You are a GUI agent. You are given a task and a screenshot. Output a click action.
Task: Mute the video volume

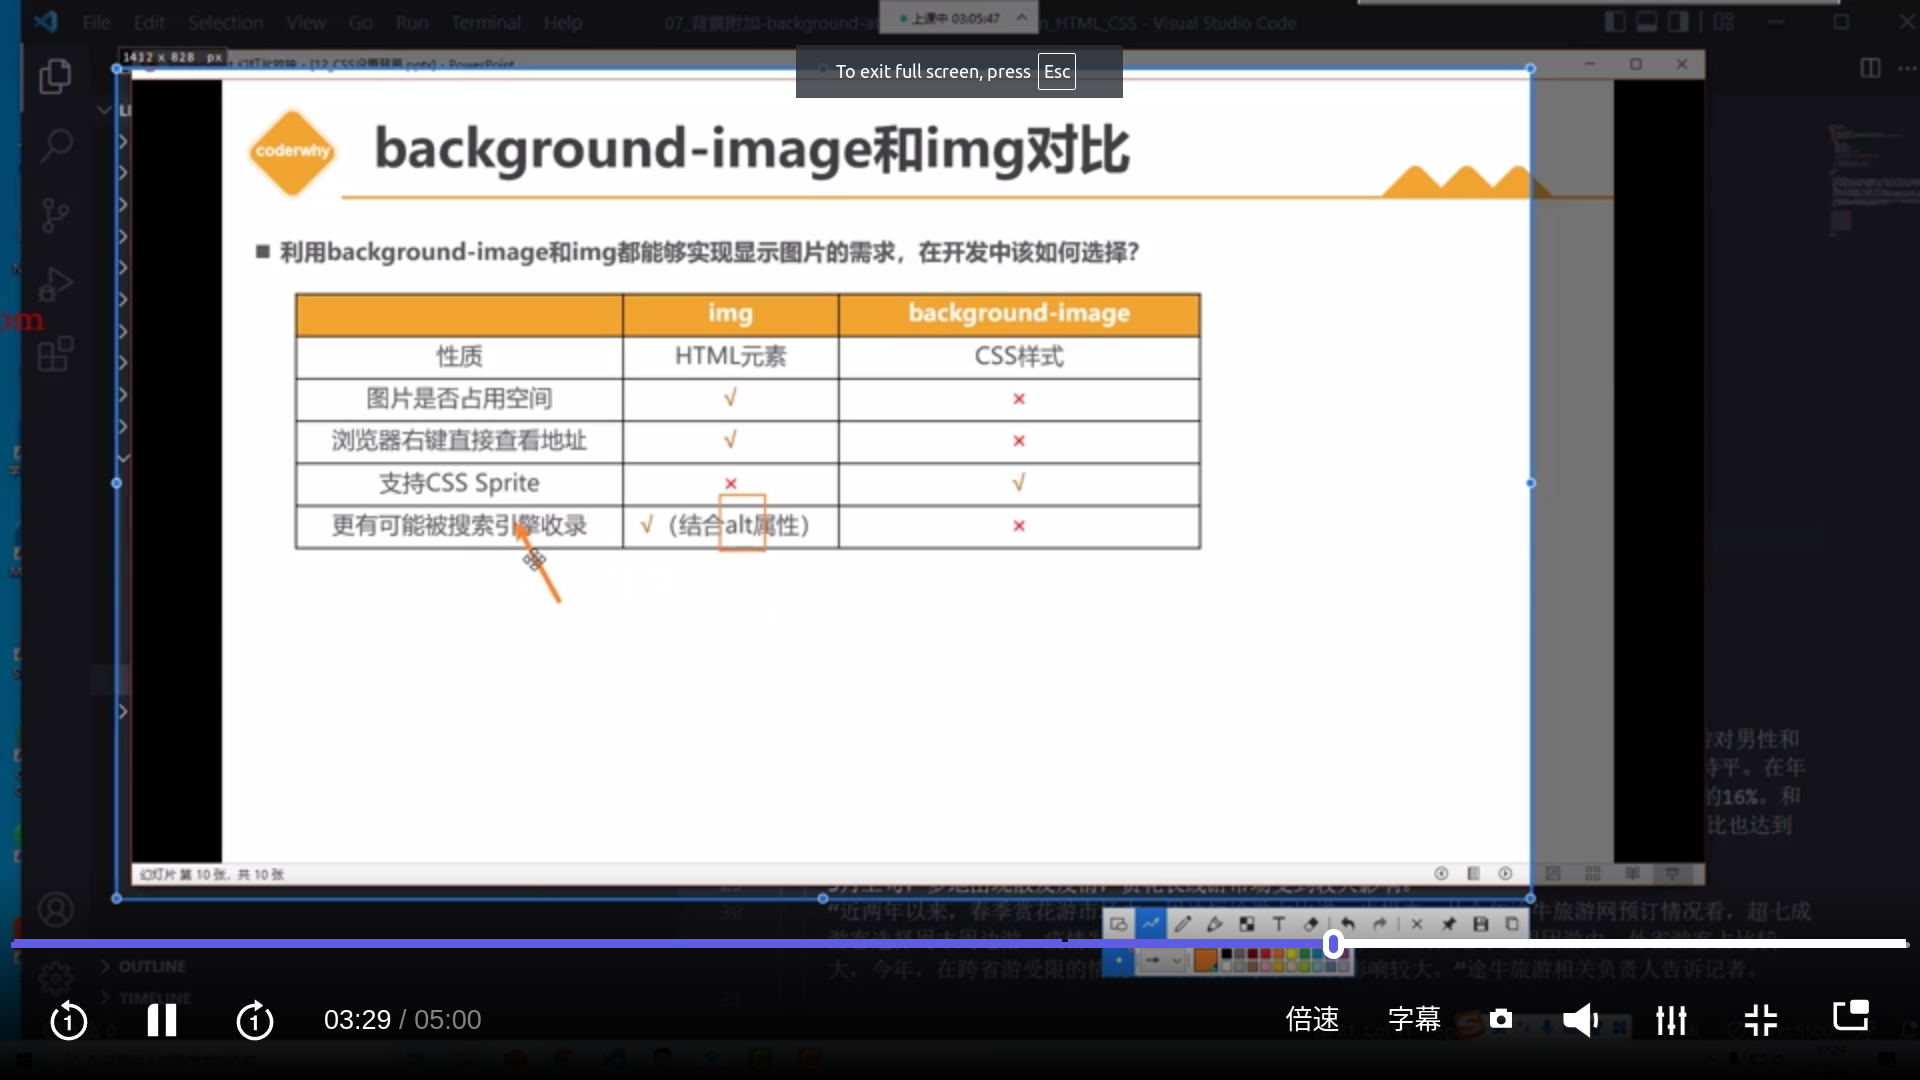coord(1580,1020)
